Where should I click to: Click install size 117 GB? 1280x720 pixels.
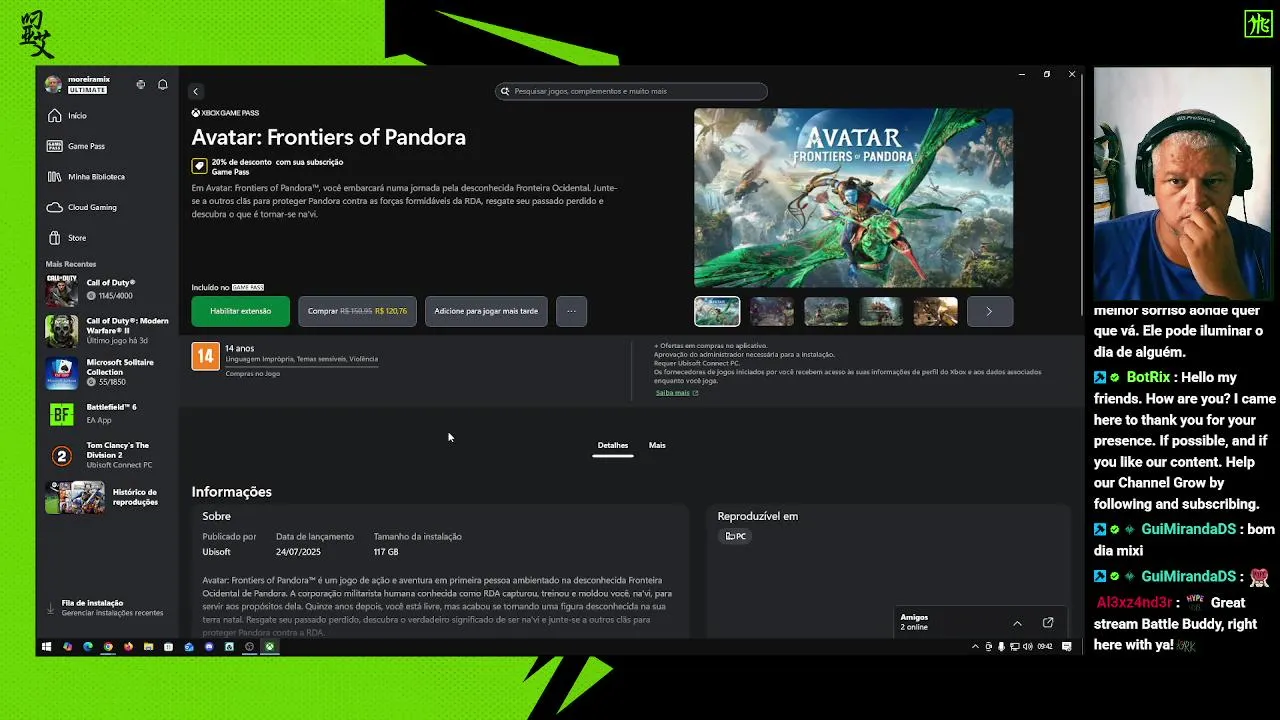pos(386,552)
